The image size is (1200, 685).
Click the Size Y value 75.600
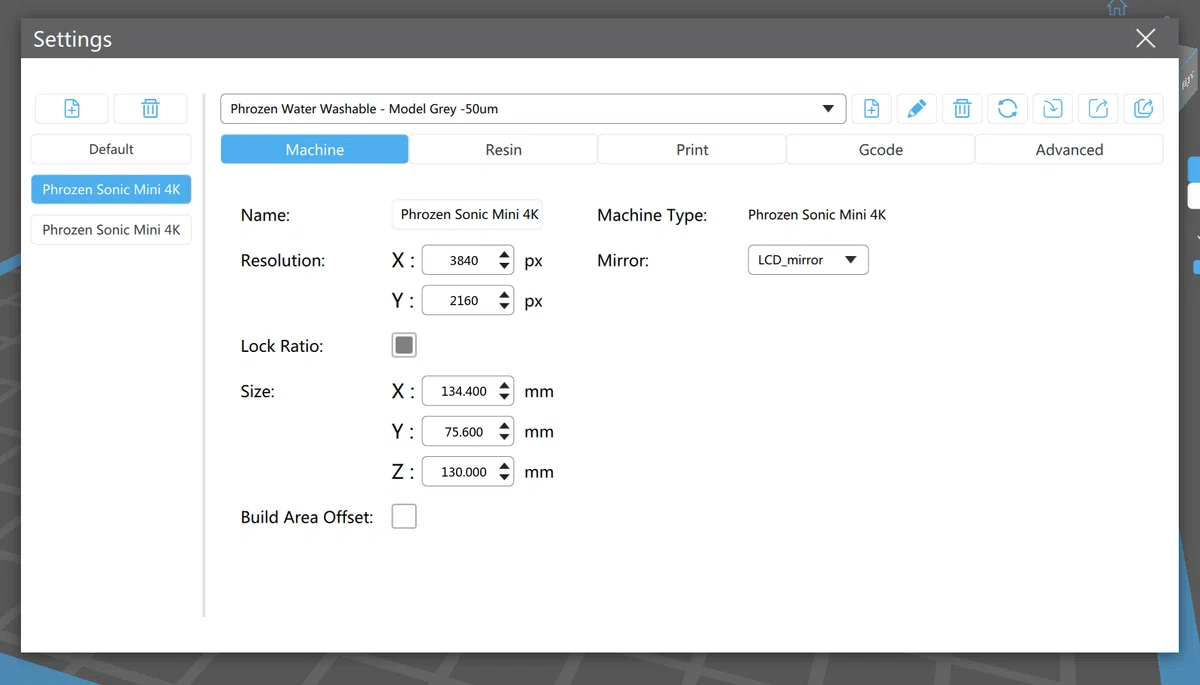tap(464, 432)
